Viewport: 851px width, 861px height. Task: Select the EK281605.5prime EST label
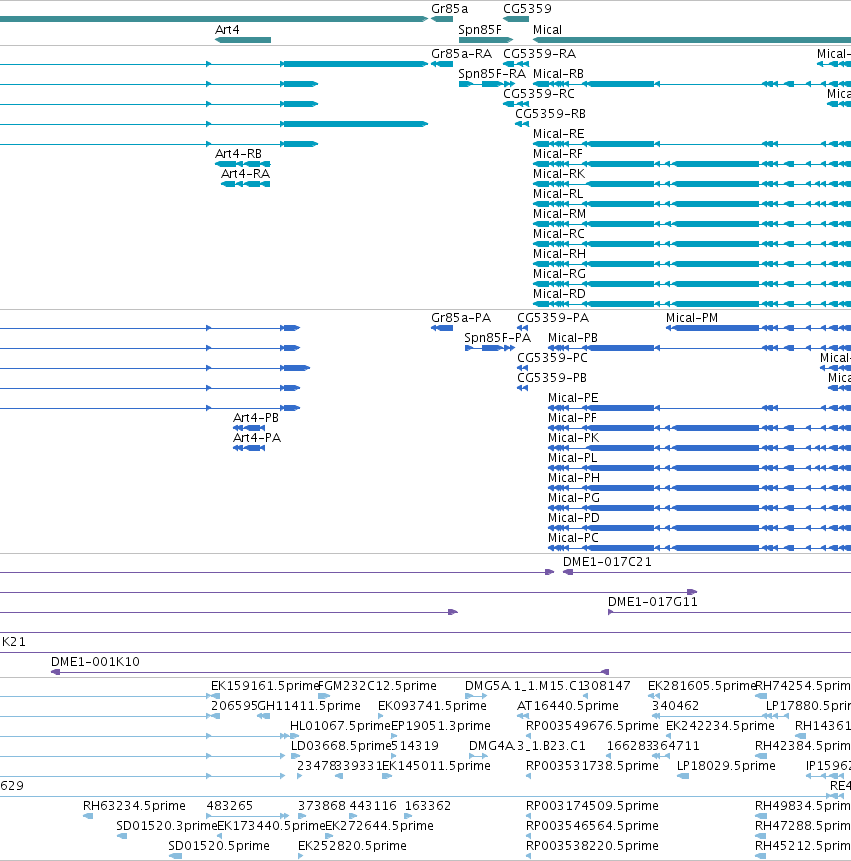pos(702,686)
